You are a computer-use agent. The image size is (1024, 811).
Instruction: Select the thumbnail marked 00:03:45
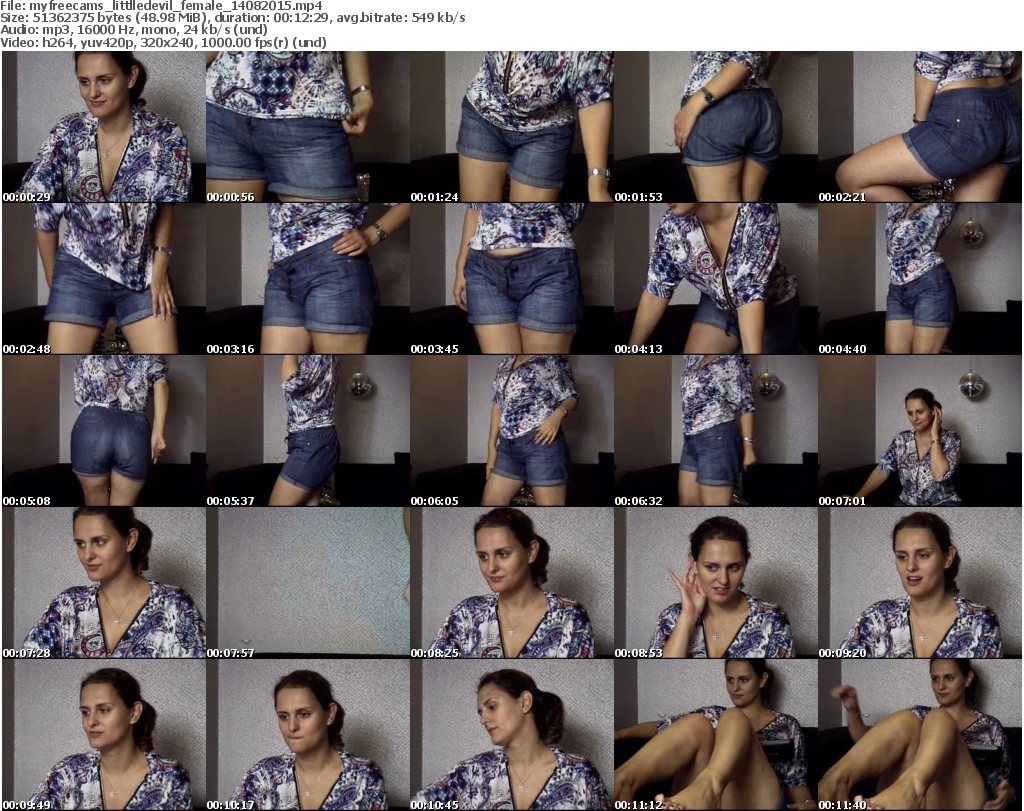coord(511,279)
